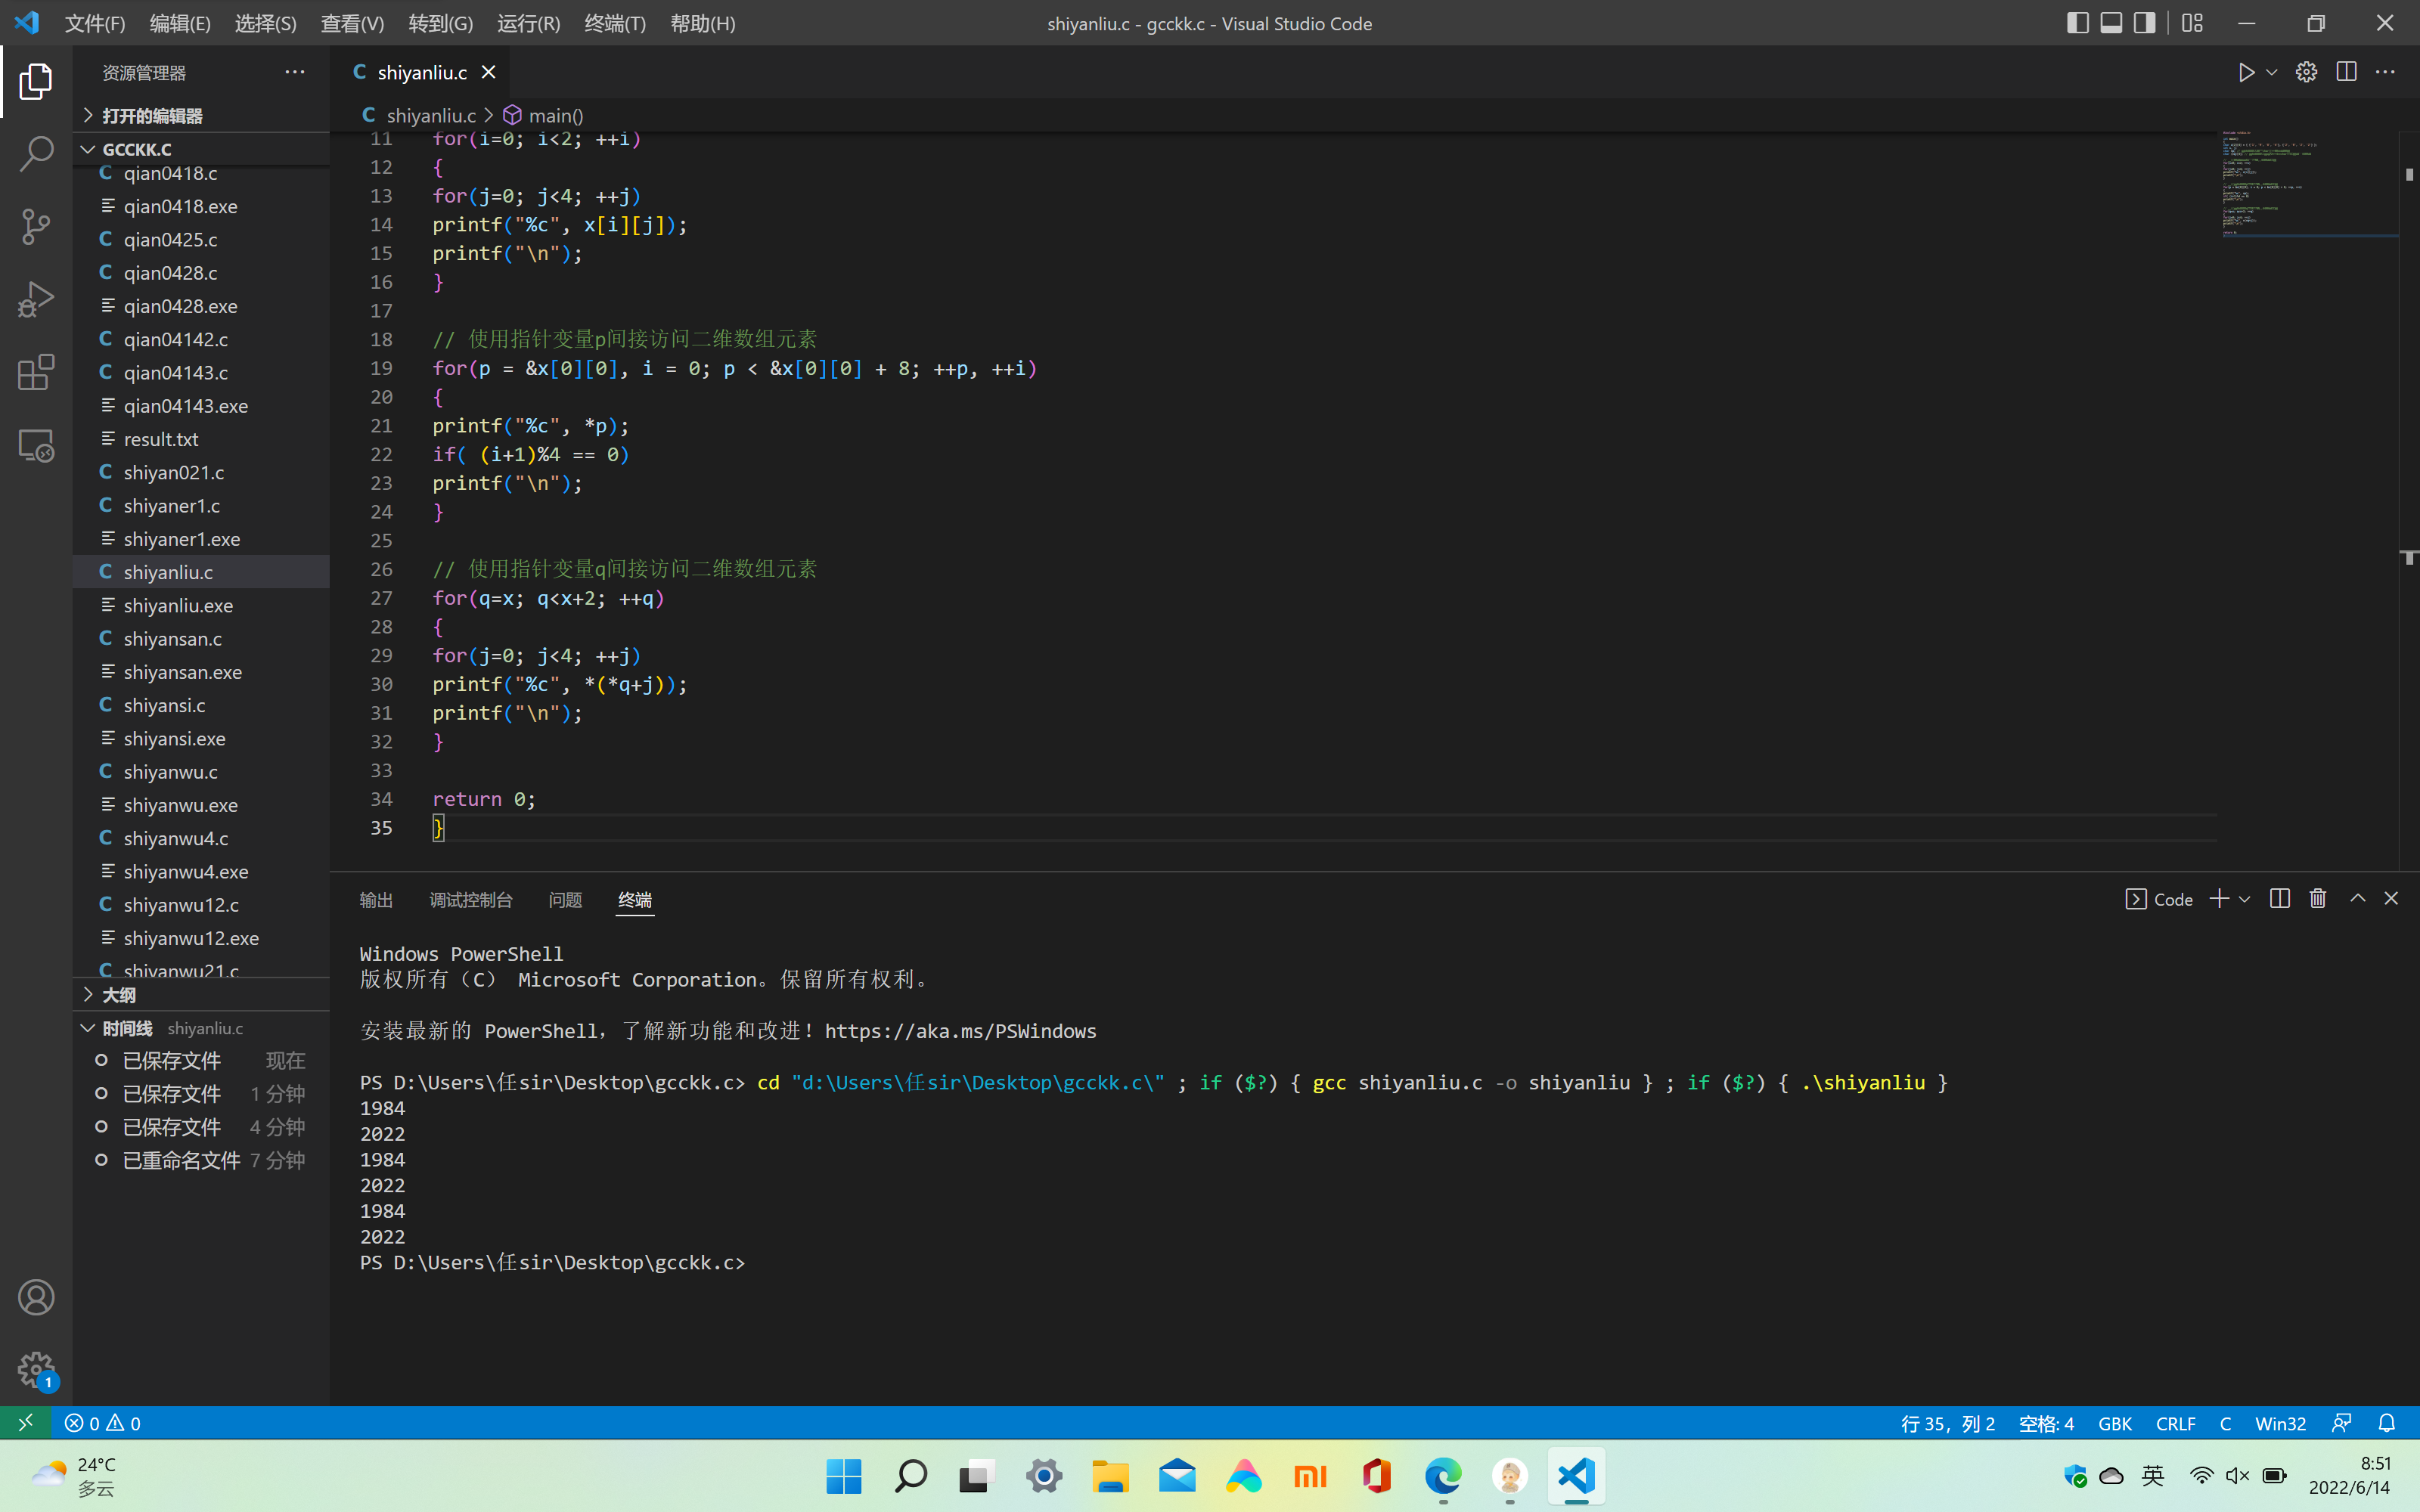Toggle primary side bar visibility
Image resolution: width=2420 pixels, height=1512 pixels.
click(2077, 23)
